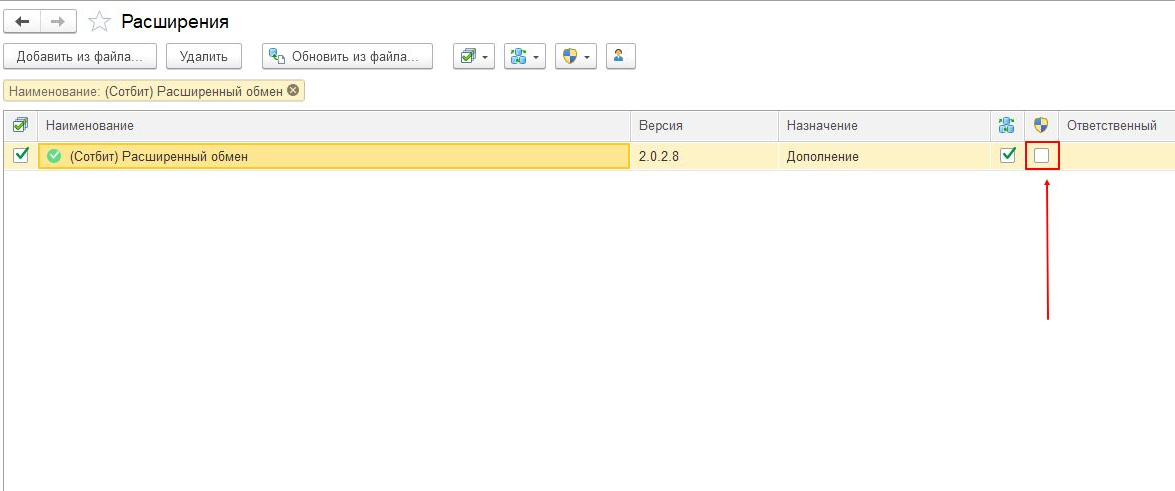This screenshot has height=491, width=1175.
Task: Uncheck the checkbox left of the shield column
Action: pyautogui.click(x=1008, y=156)
